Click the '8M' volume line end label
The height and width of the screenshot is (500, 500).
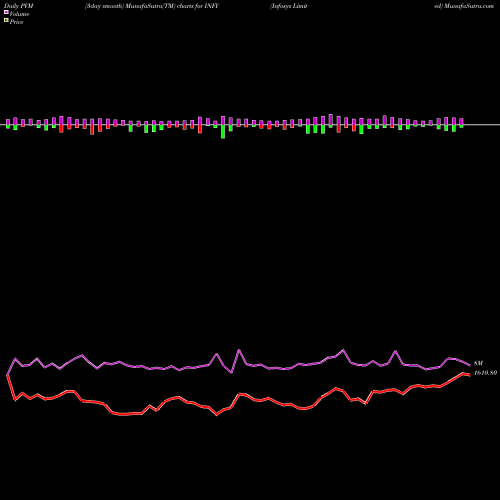tap(478, 363)
